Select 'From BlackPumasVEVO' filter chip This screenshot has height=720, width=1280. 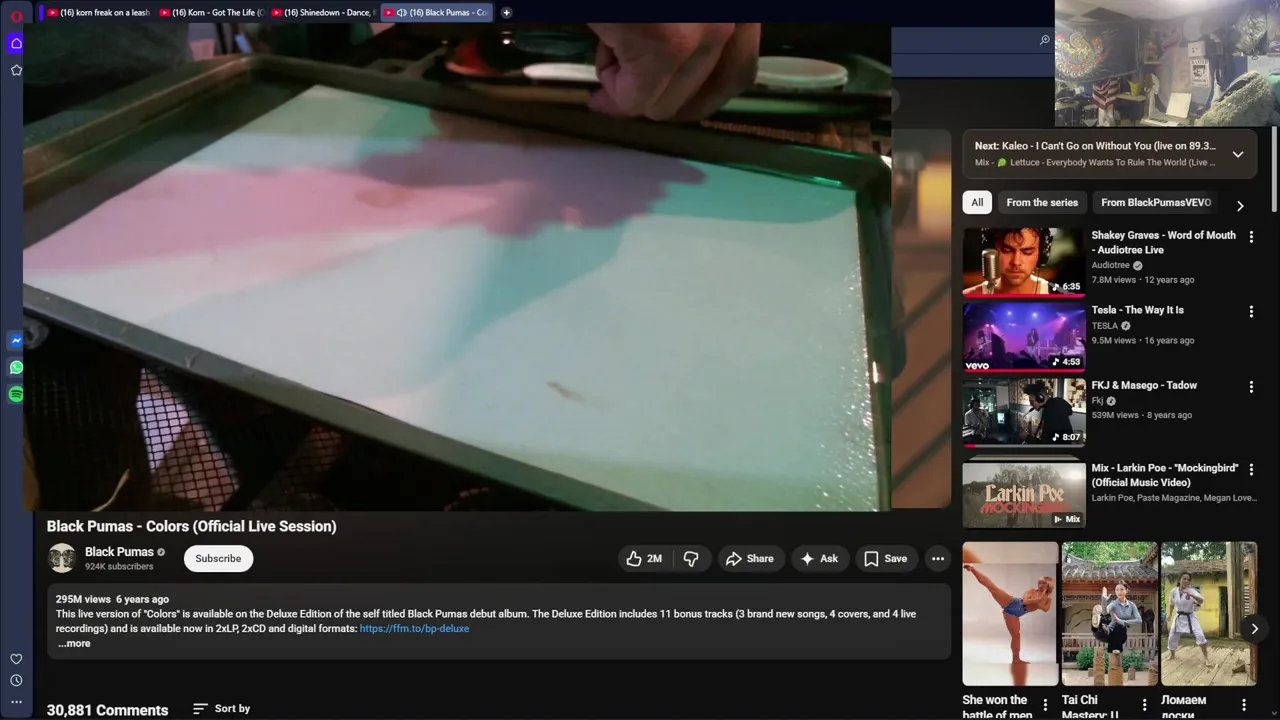point(1156,202)
